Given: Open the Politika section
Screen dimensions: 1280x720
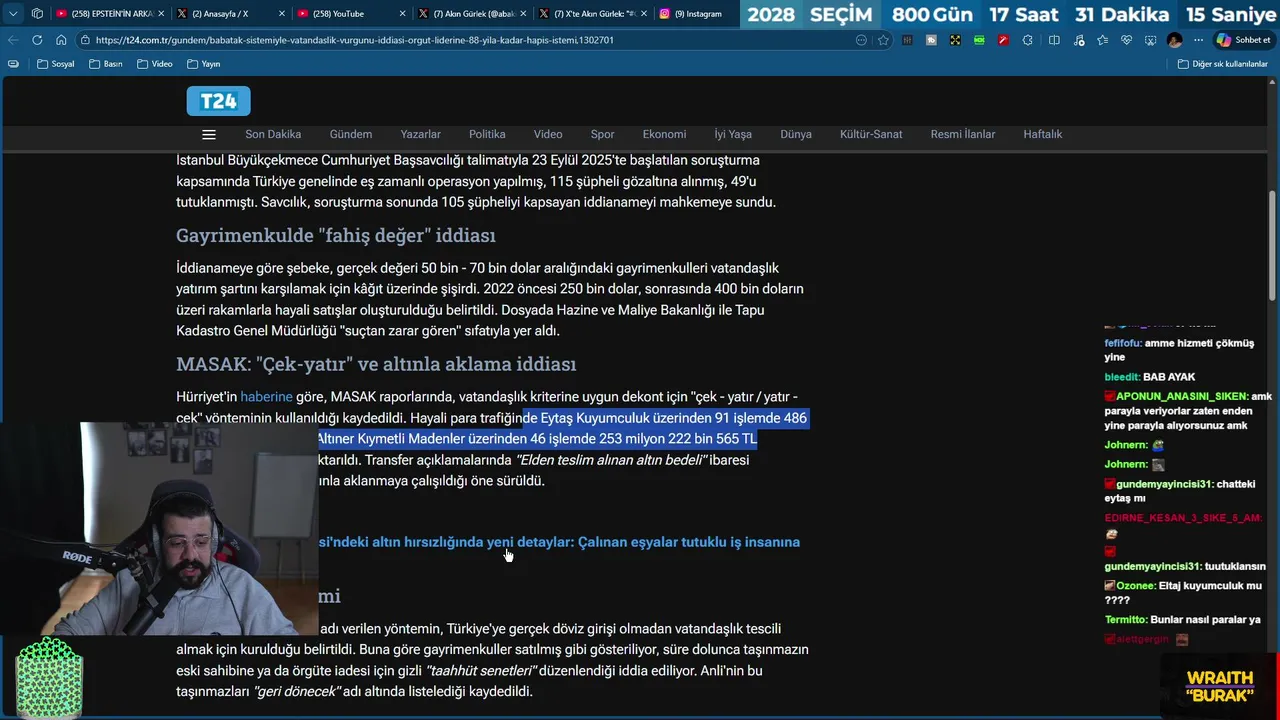Looking at the screenshot, I should (487, 134).
